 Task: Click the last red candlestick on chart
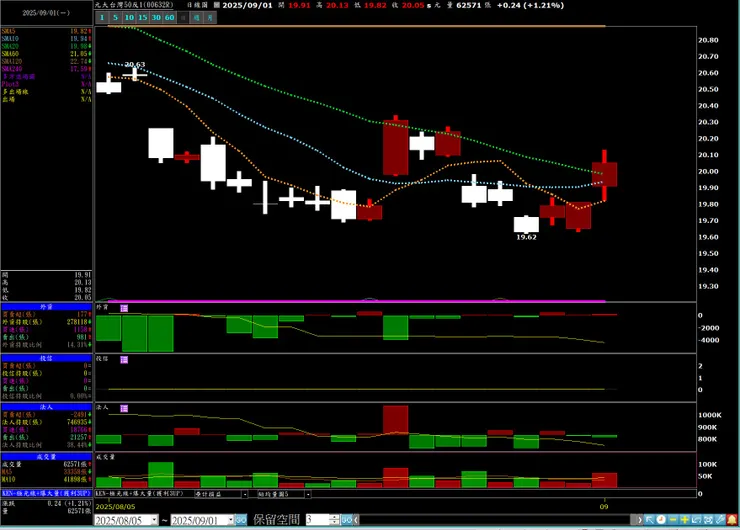pos(604,175)
